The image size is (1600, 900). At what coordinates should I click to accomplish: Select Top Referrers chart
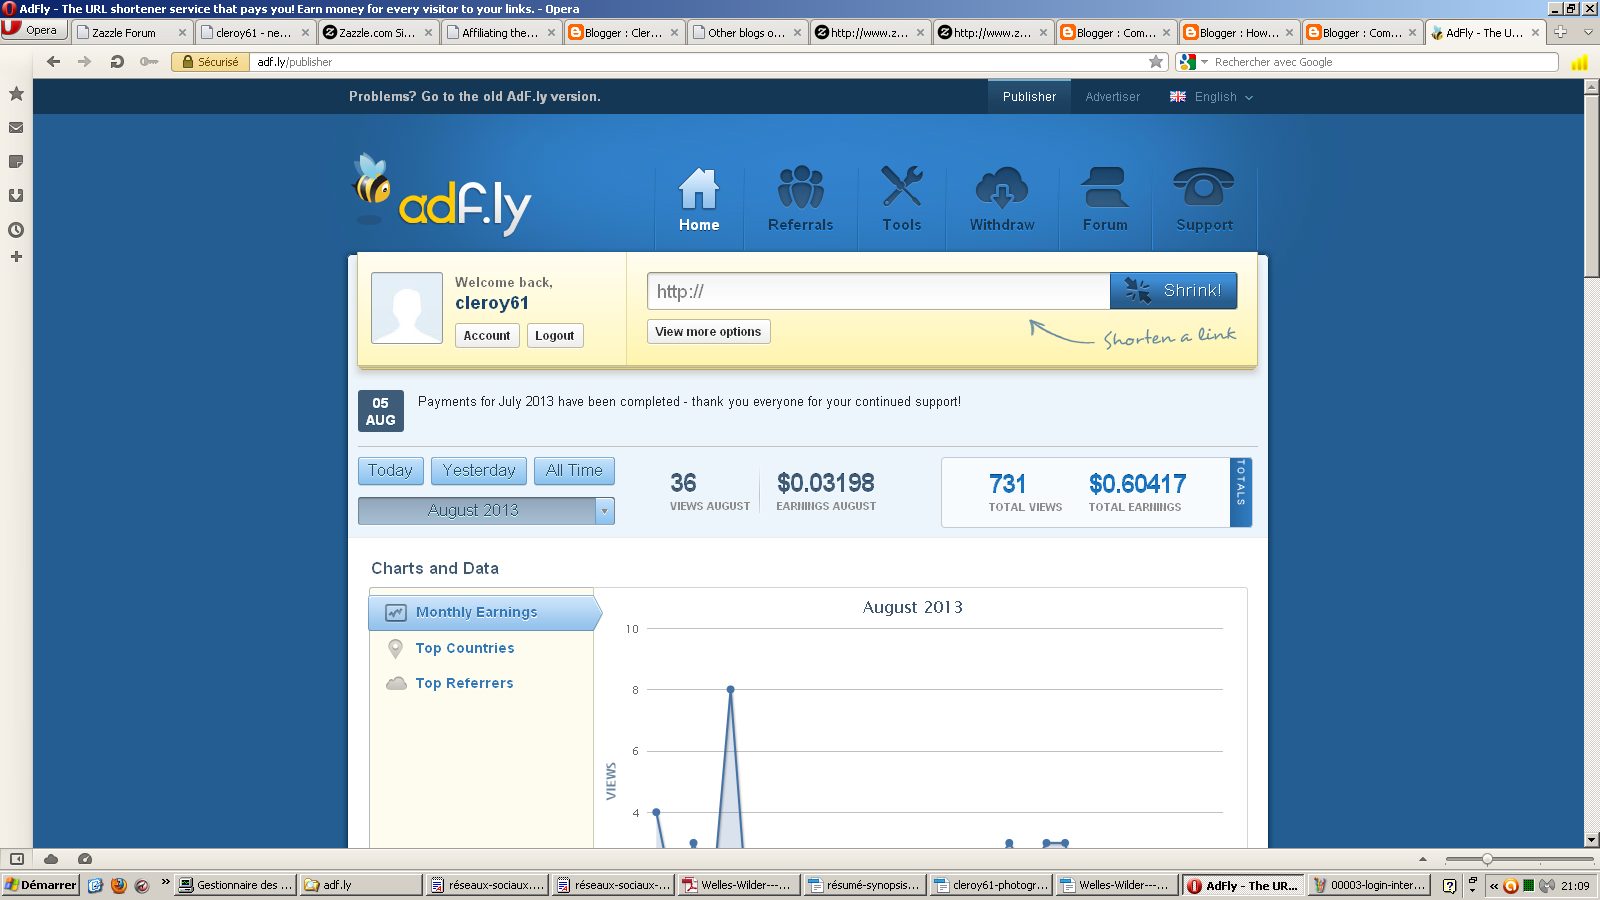pyautogui.click(x=464, y=684)
